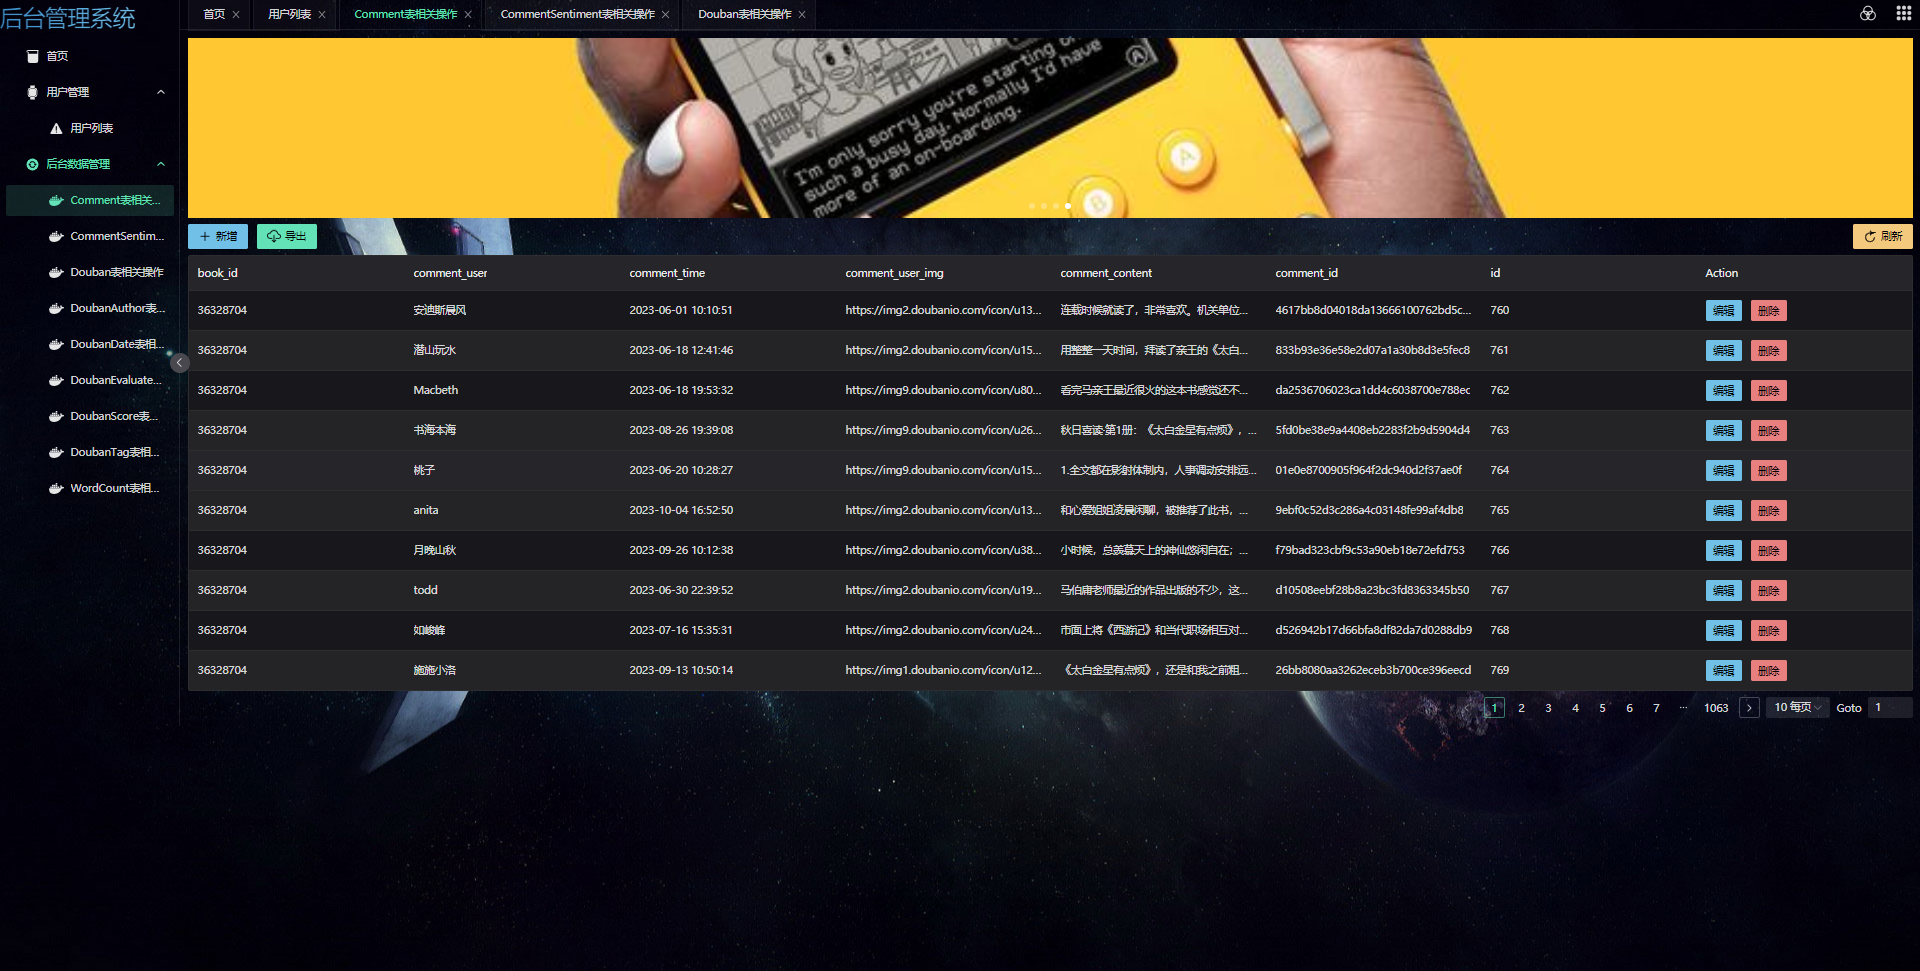Click the docker icon beside DoubanScore表
The image size is (1920, 971).
tap(56, 416)
